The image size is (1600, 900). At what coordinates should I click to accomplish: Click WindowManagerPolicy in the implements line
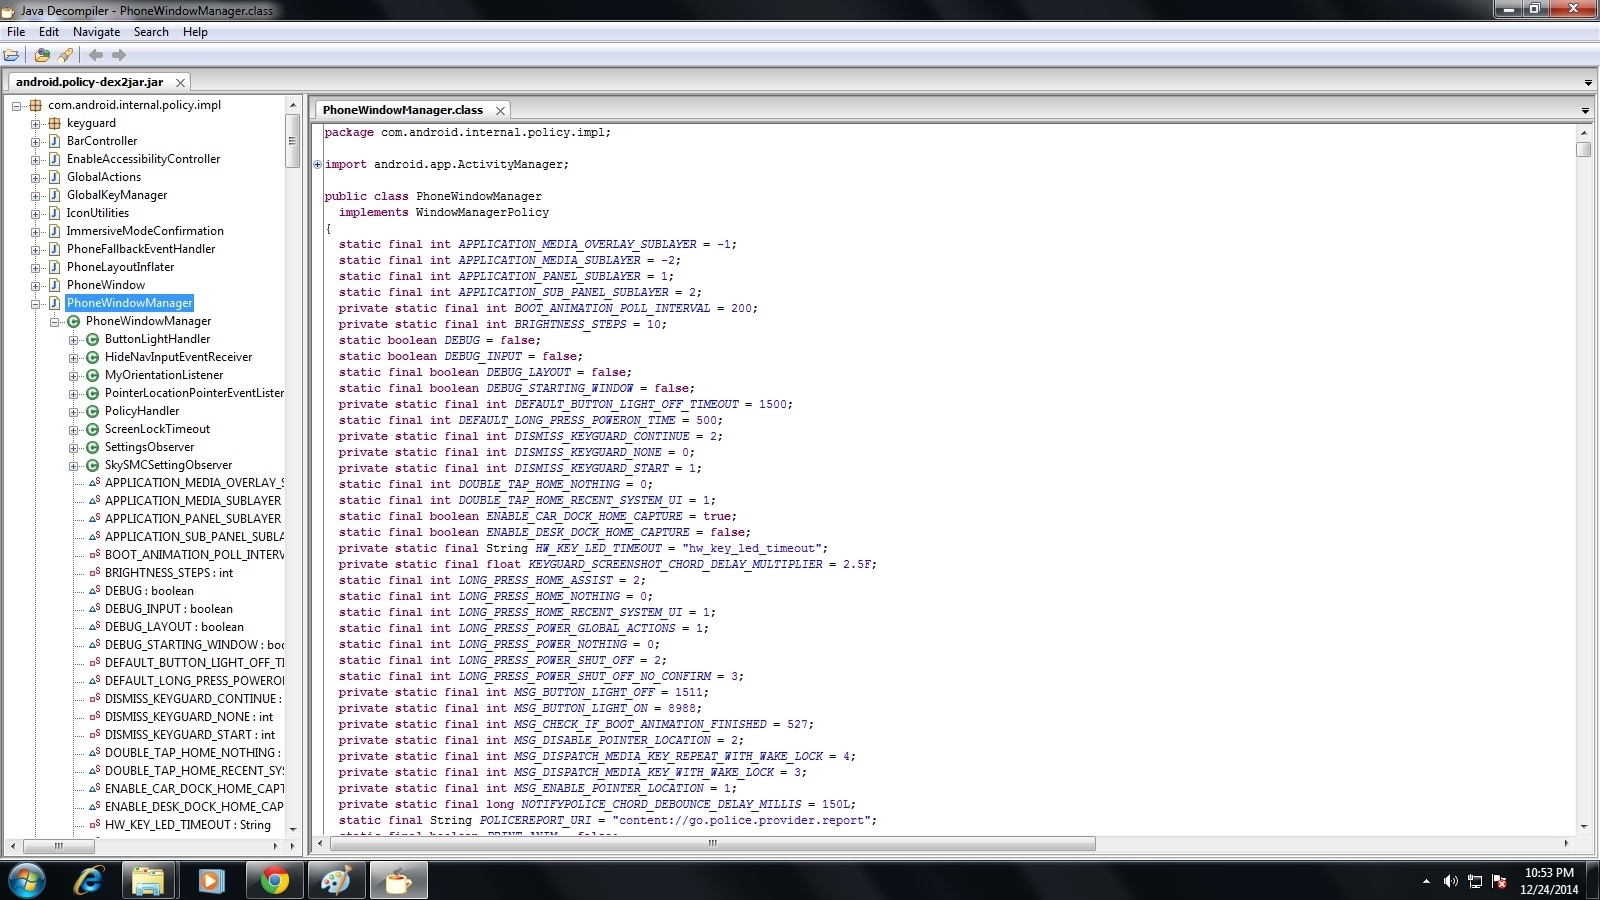pyautogui.click(x=482, y=212)
